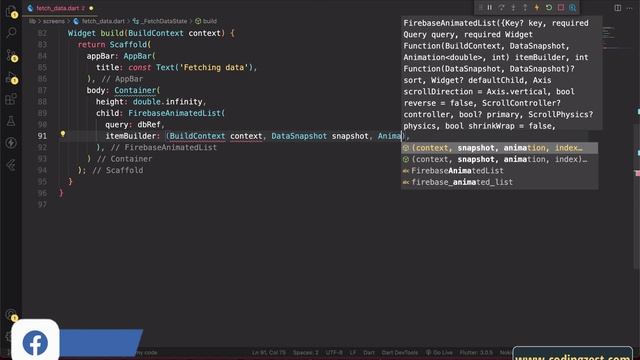Click line number 91 in gutter
Viewport: 640px width, 360px height.
42,136
